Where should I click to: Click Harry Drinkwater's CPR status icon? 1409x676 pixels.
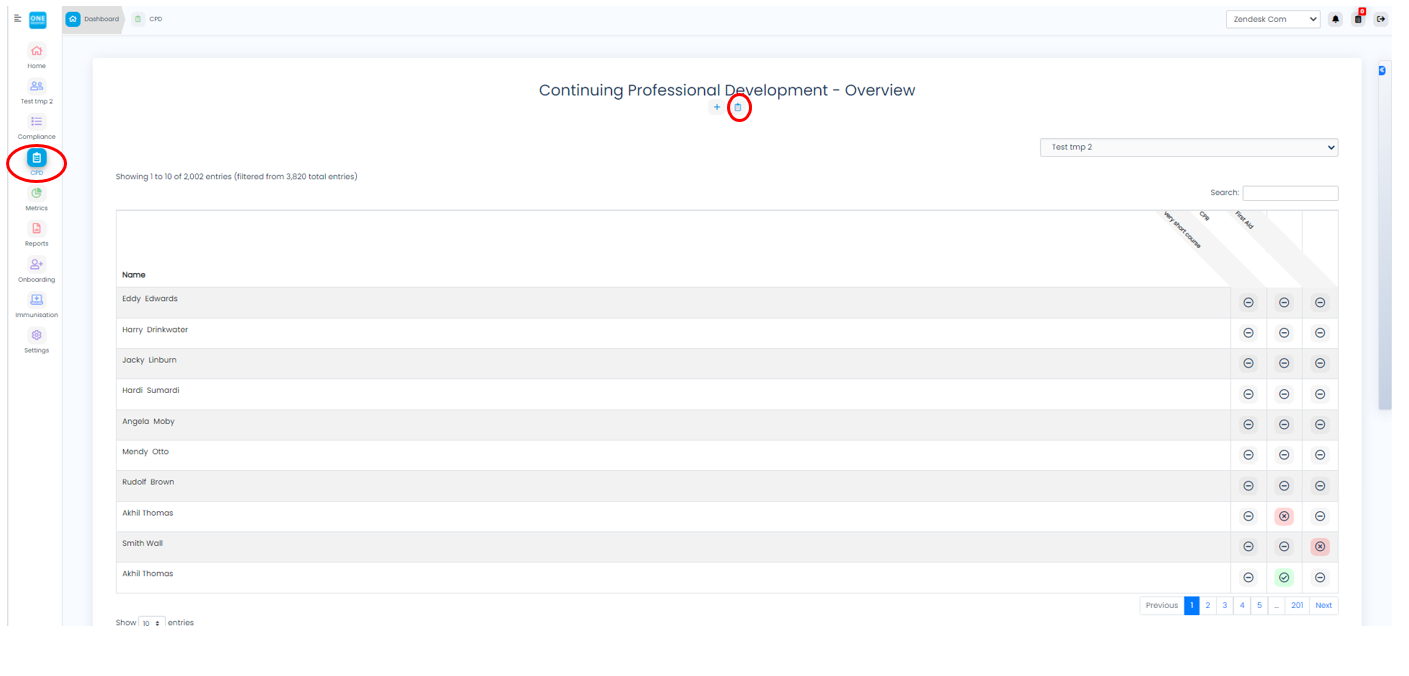click(x=1284, y=333)
